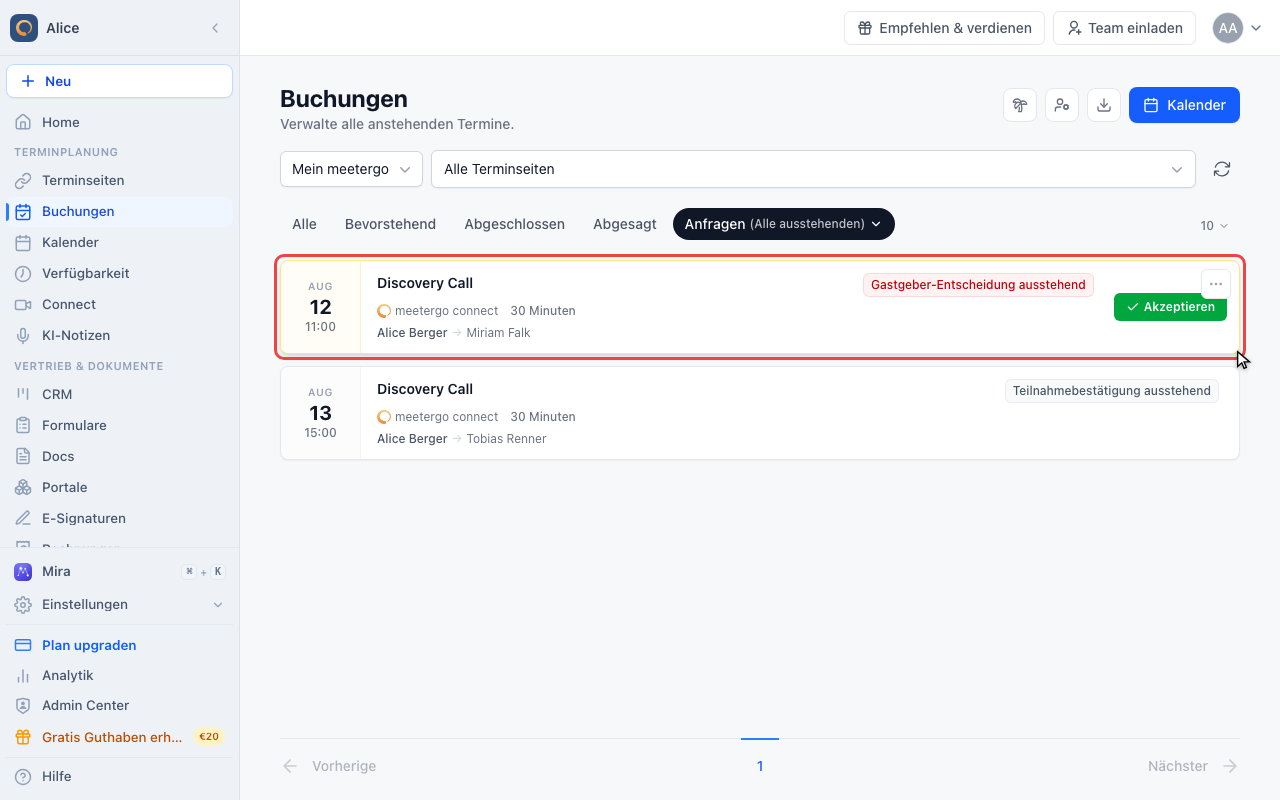Open the AA profile avatar menu
This screenshot has height=800, width=1280.
(1237, 28)
